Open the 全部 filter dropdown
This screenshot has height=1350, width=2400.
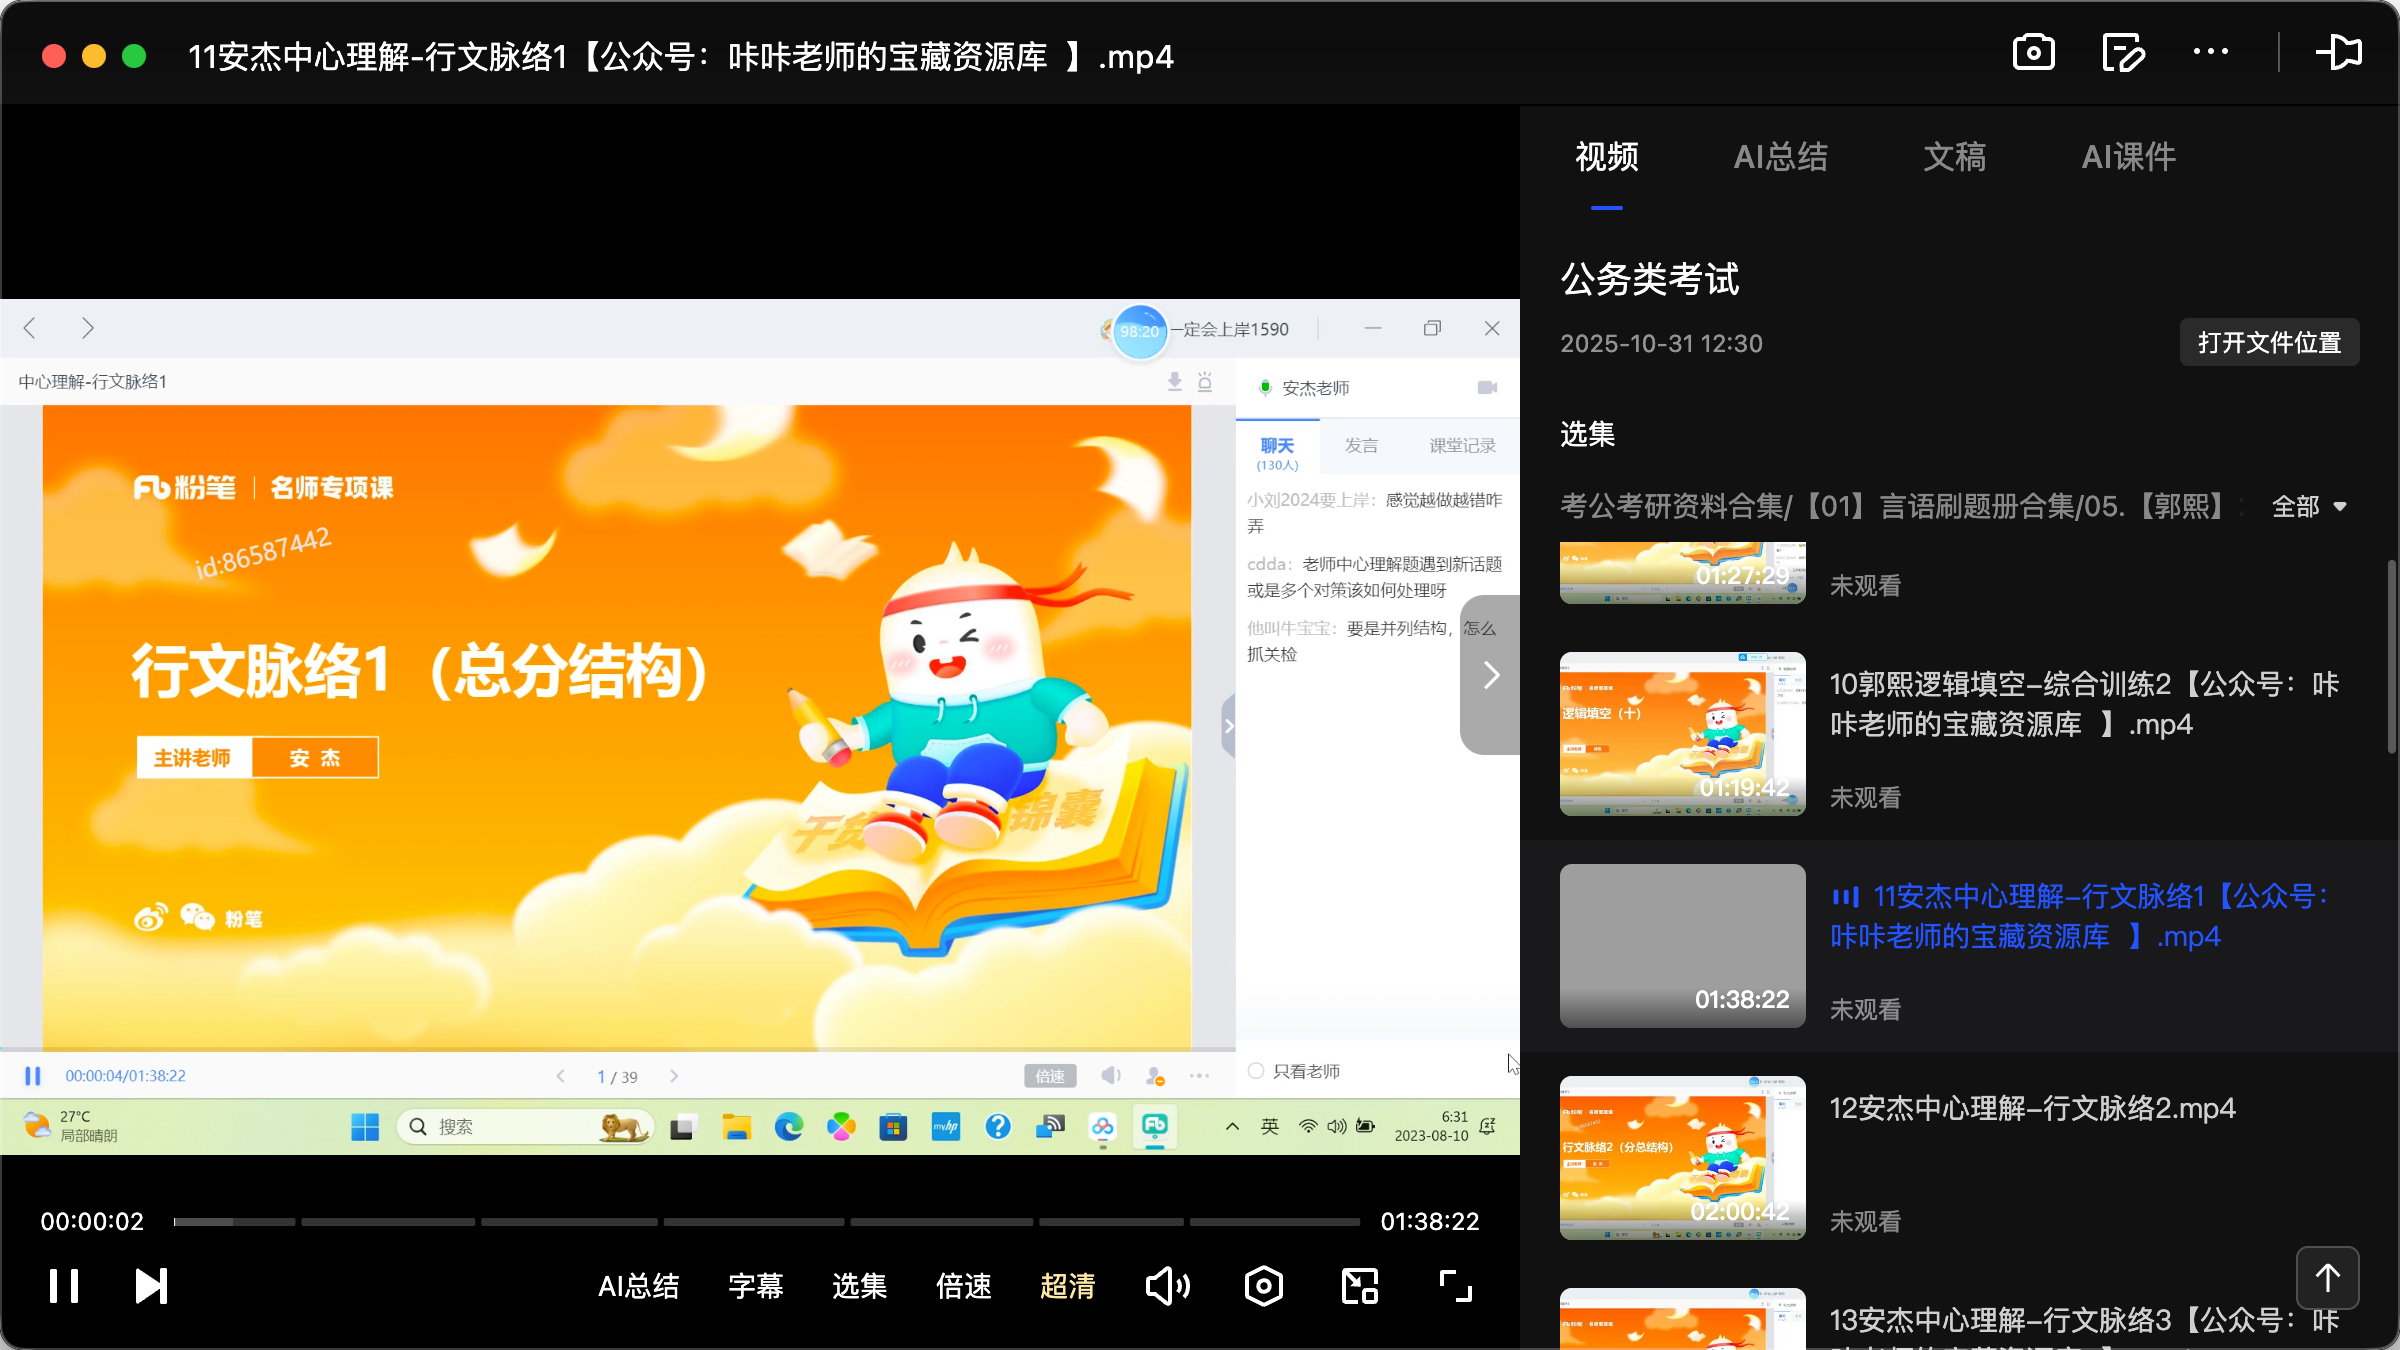pos(2309,507)
